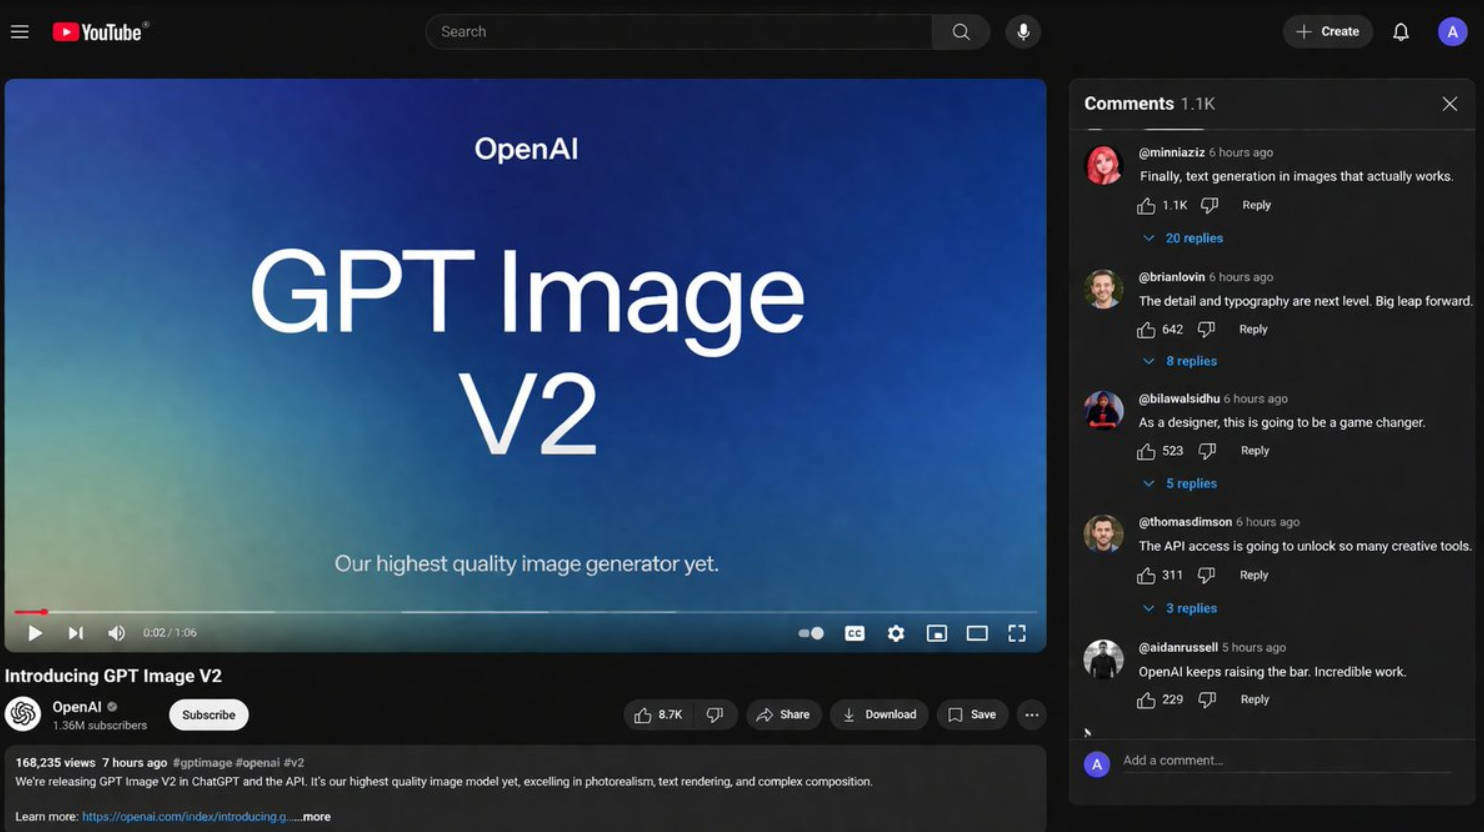Expand description with the more link
This screenshot has height=832, width=1484.
[x=316, y=817]
